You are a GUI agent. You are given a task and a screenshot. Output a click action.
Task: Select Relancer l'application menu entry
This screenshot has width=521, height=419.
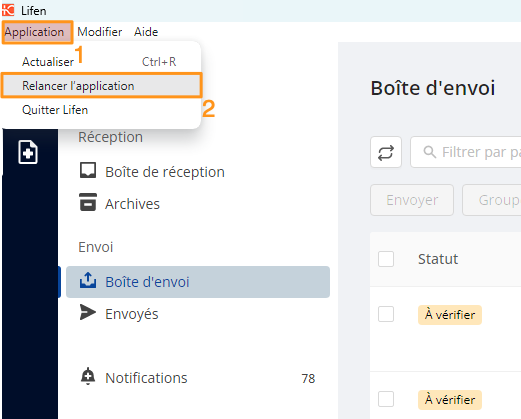click(x=101, y=86)
